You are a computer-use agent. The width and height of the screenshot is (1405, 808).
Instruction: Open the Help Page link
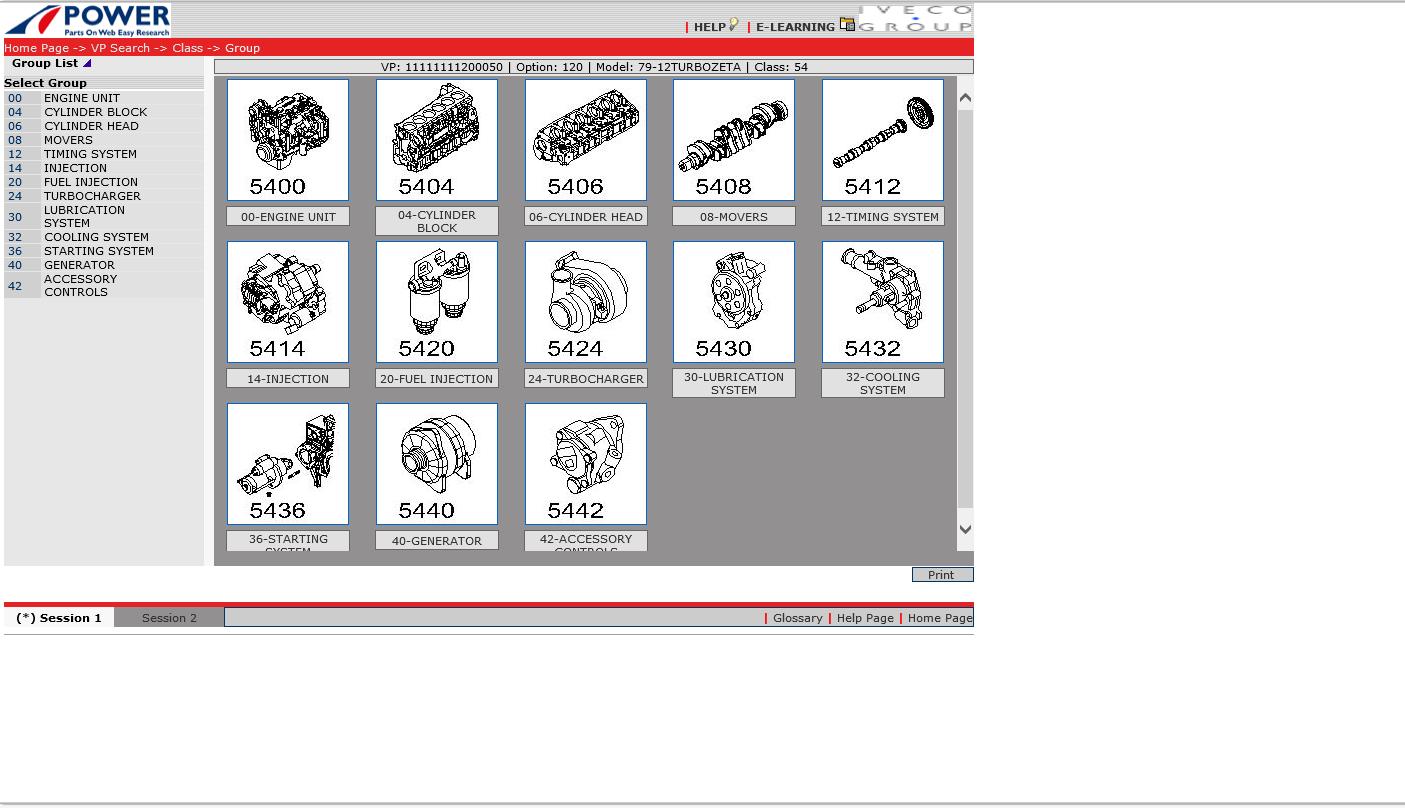pyautogui.click(x=865, y=618)
